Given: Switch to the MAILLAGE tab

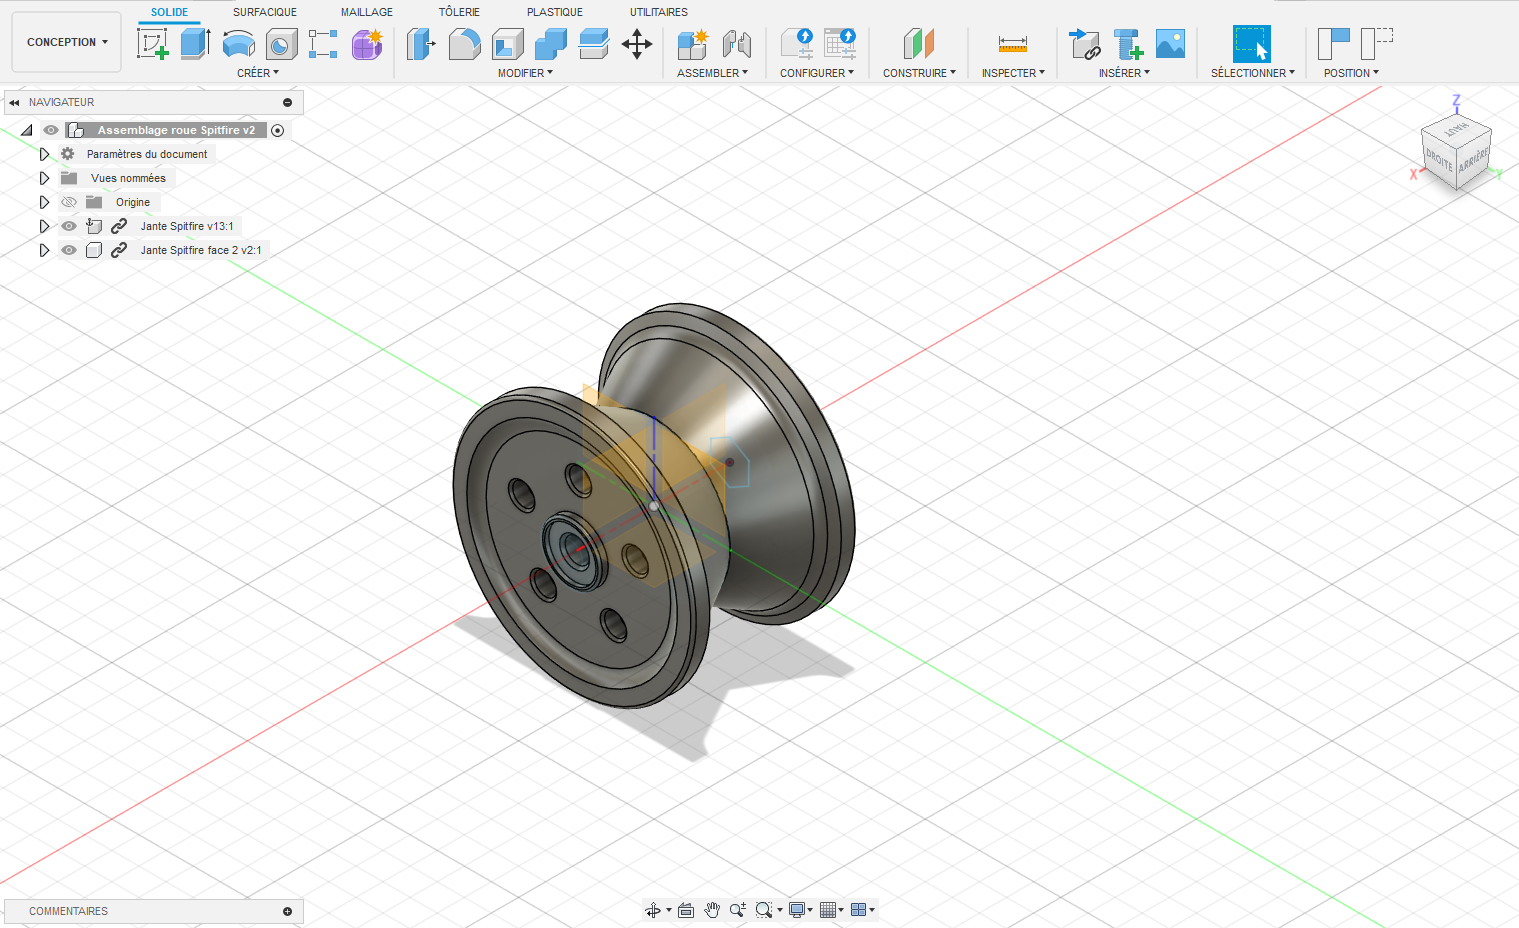Looking at the screenshot, I should (x=367, y=12).
